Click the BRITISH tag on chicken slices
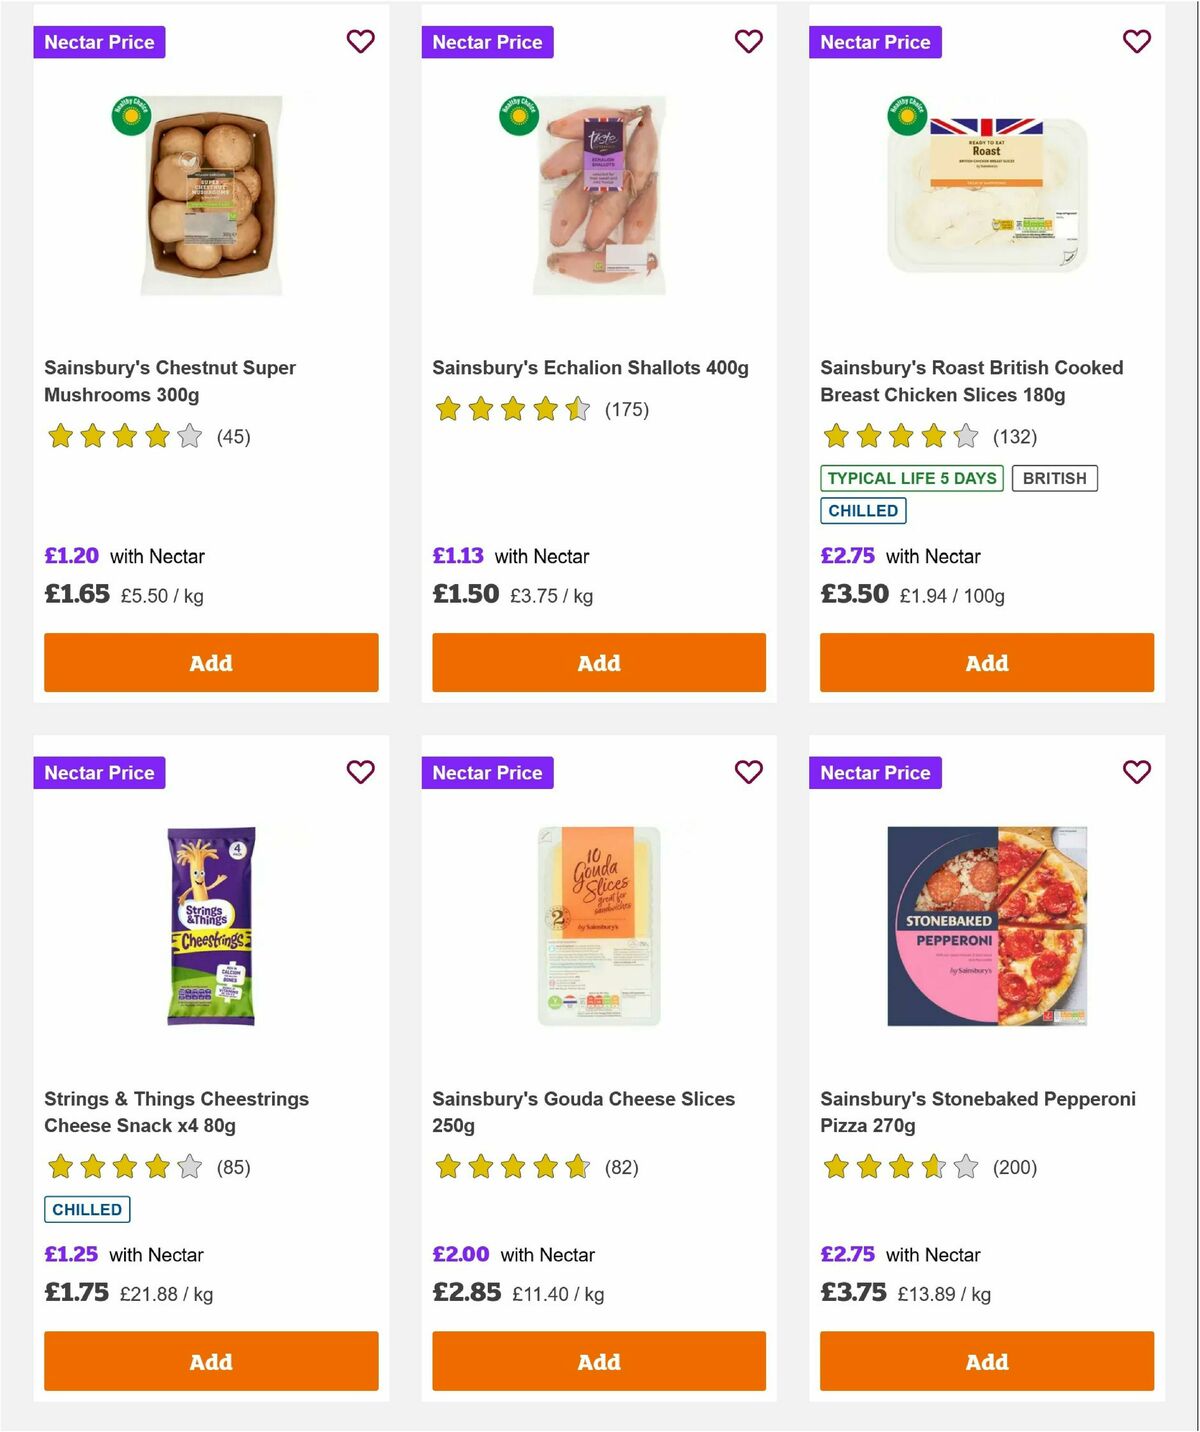 tap(1054, 478)
